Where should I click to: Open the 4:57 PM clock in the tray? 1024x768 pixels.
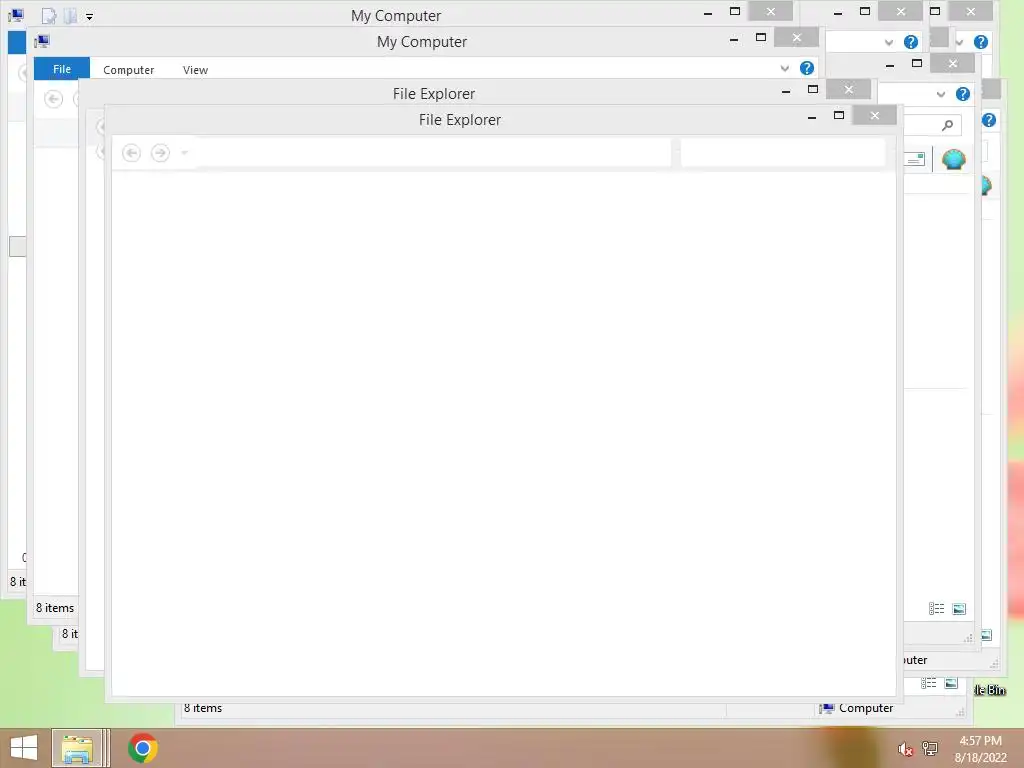coord(980,741)
